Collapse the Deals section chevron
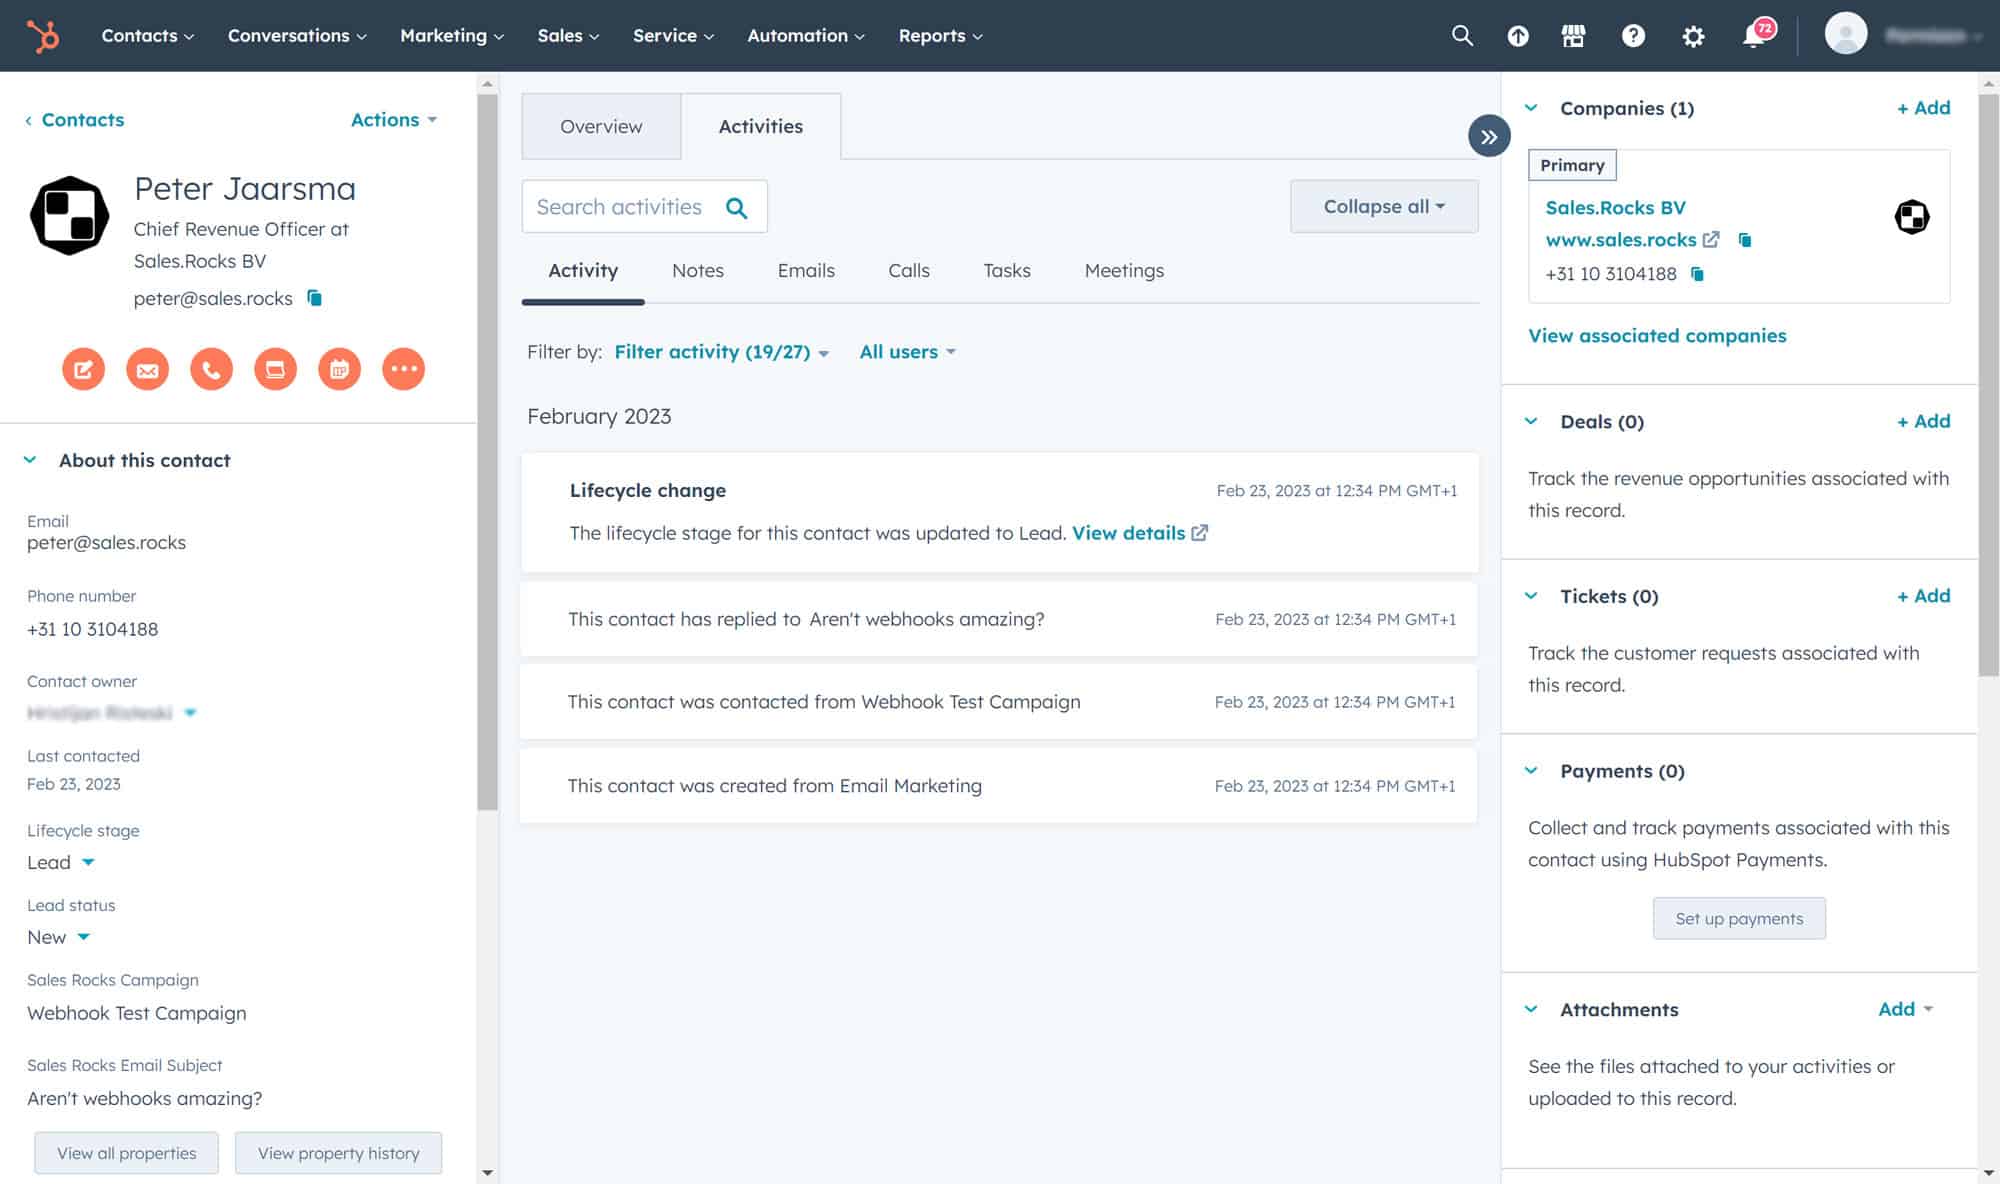 (x=1531, y=421)
